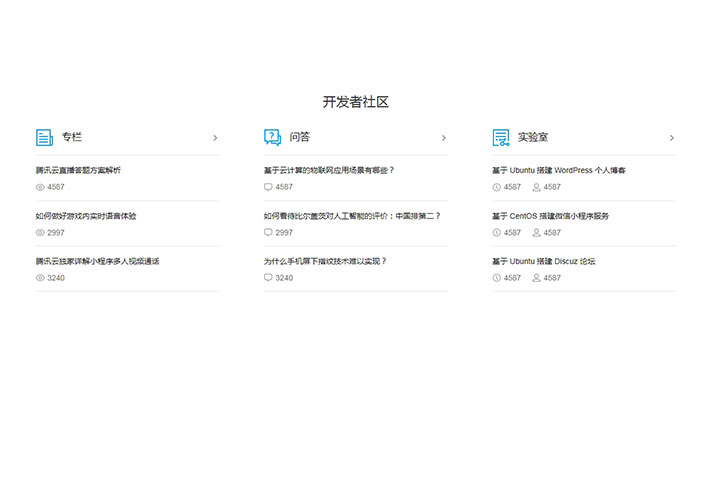The height and width of the screenshot is (501, 710).
Task: Click comment icon under 为什么手机屏下指纹技术难以实现
Action: [x=268, y=277]
